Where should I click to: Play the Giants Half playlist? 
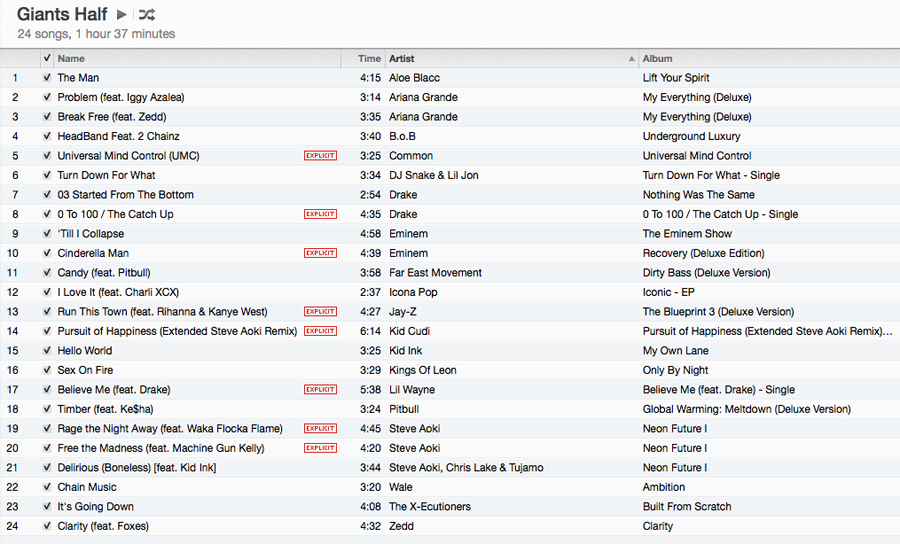coord(122,14)
